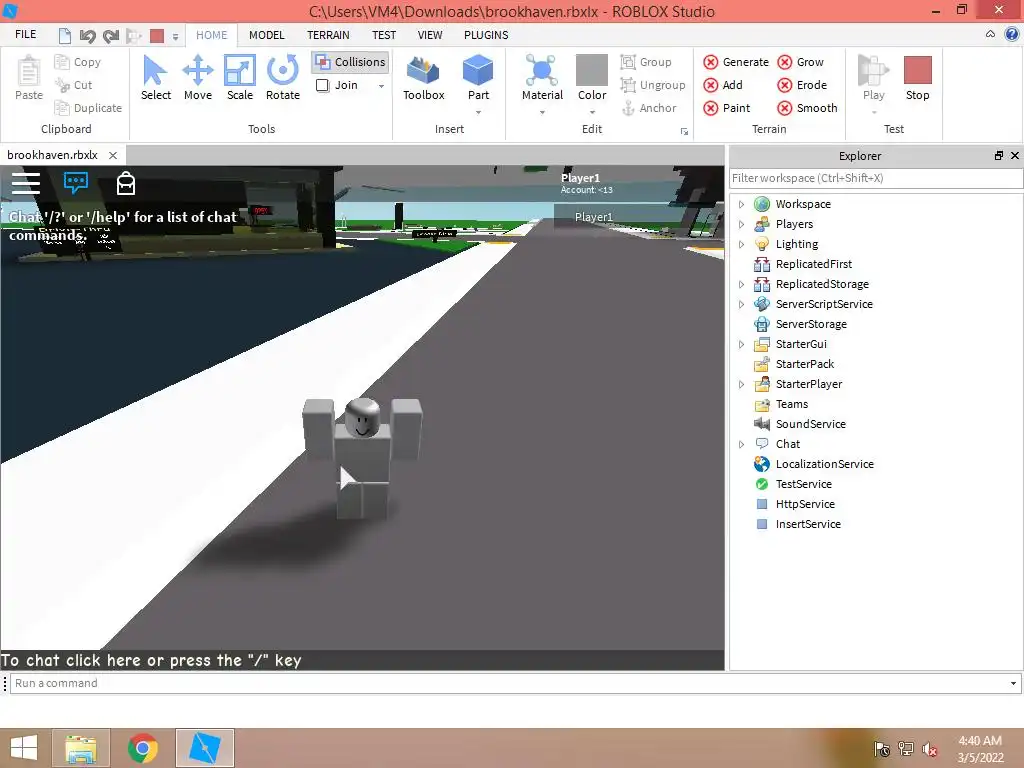Create new file from quick access bar

coord(64,35)
